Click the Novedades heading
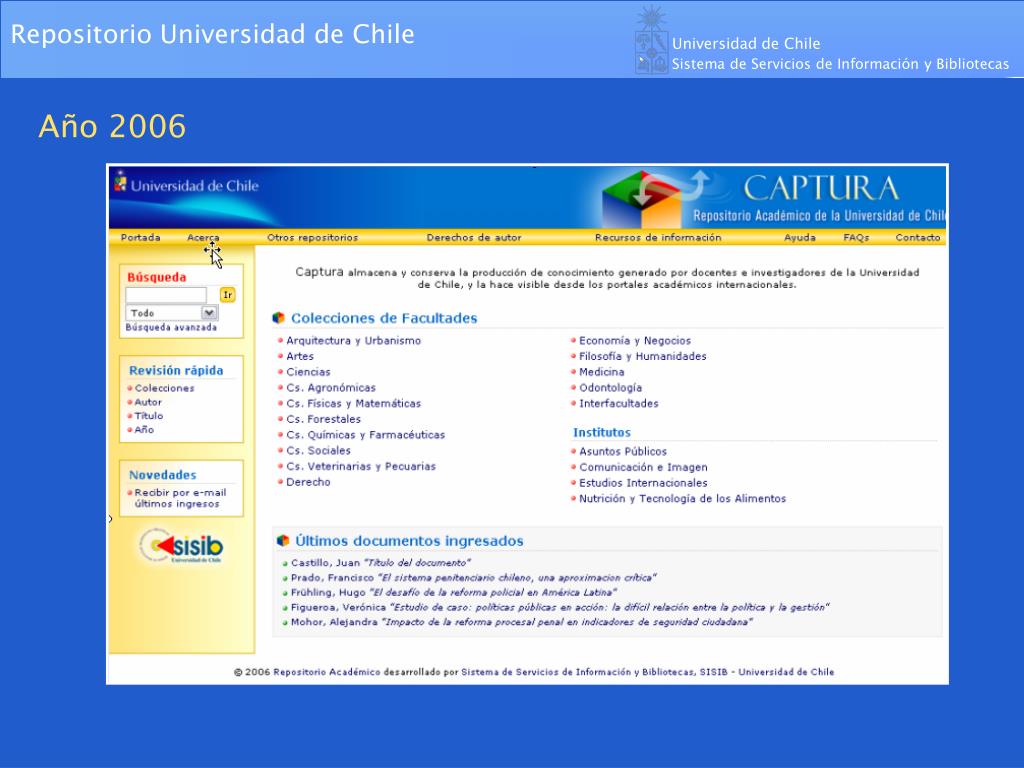The height and width of the screenshot is (768, 1024). (163, 475)
